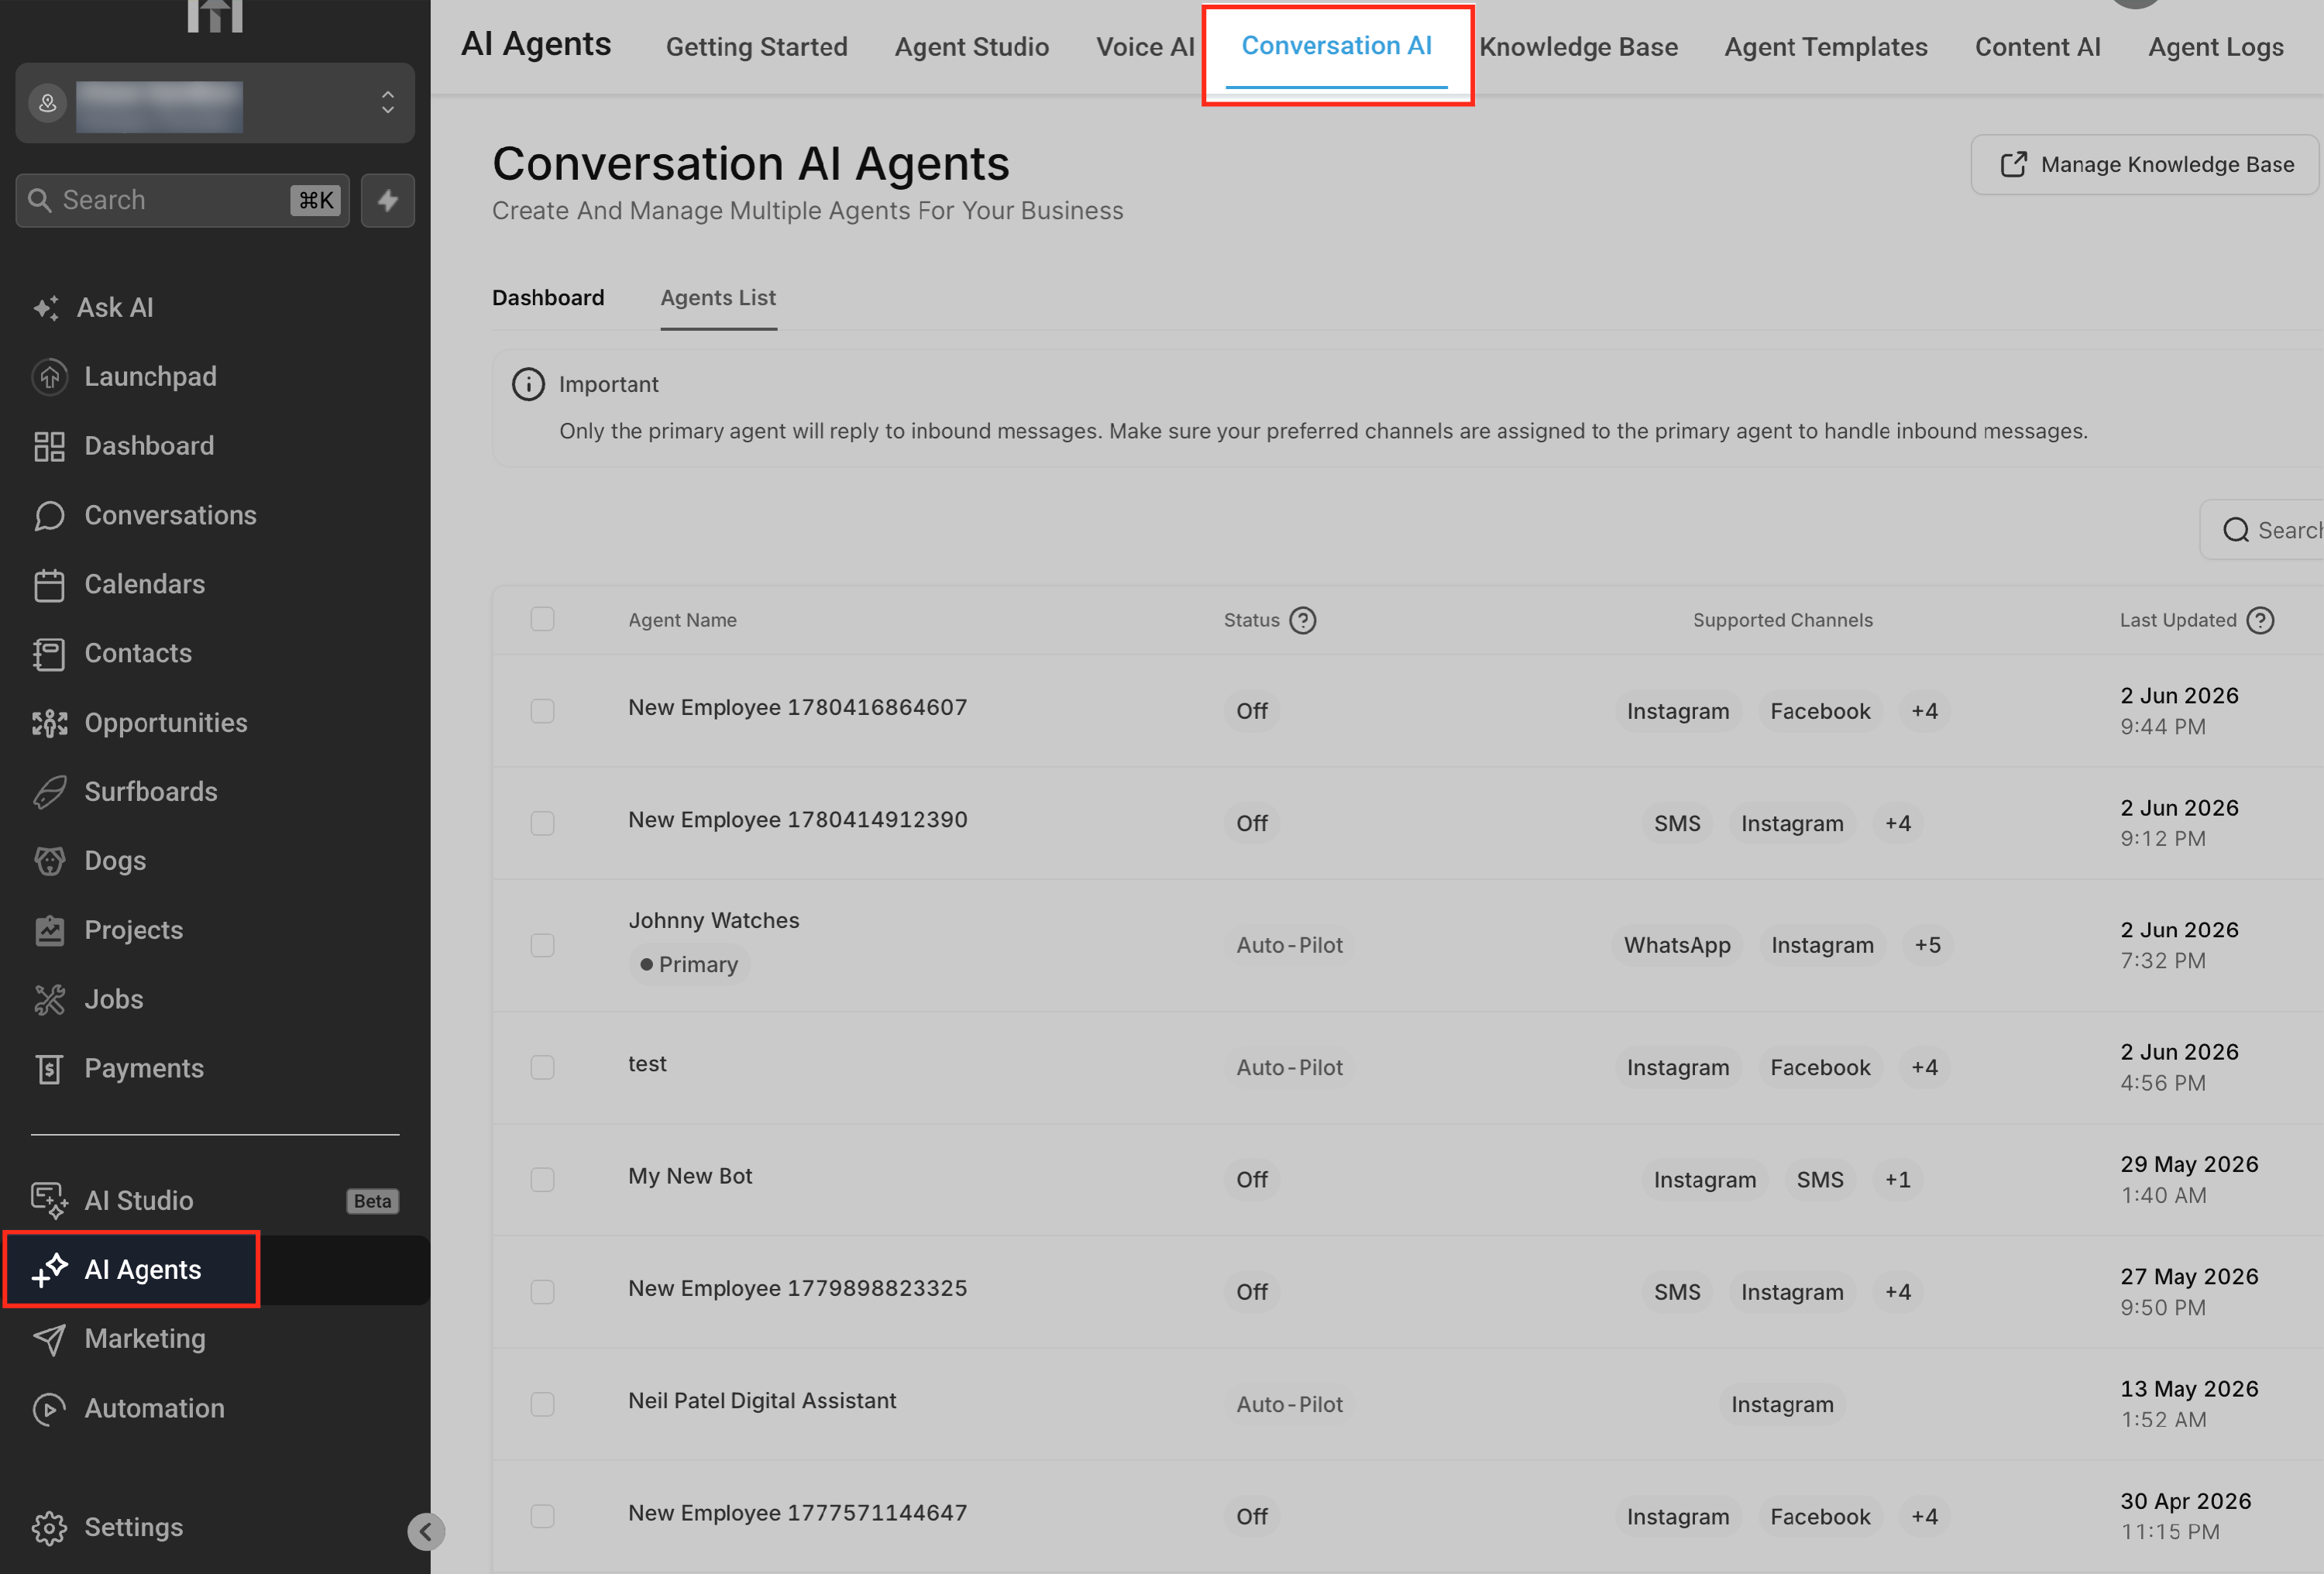Expand +4 channels for New Employee 1780414912390
This screenshot has width=2324, height=1574.
1897,823
